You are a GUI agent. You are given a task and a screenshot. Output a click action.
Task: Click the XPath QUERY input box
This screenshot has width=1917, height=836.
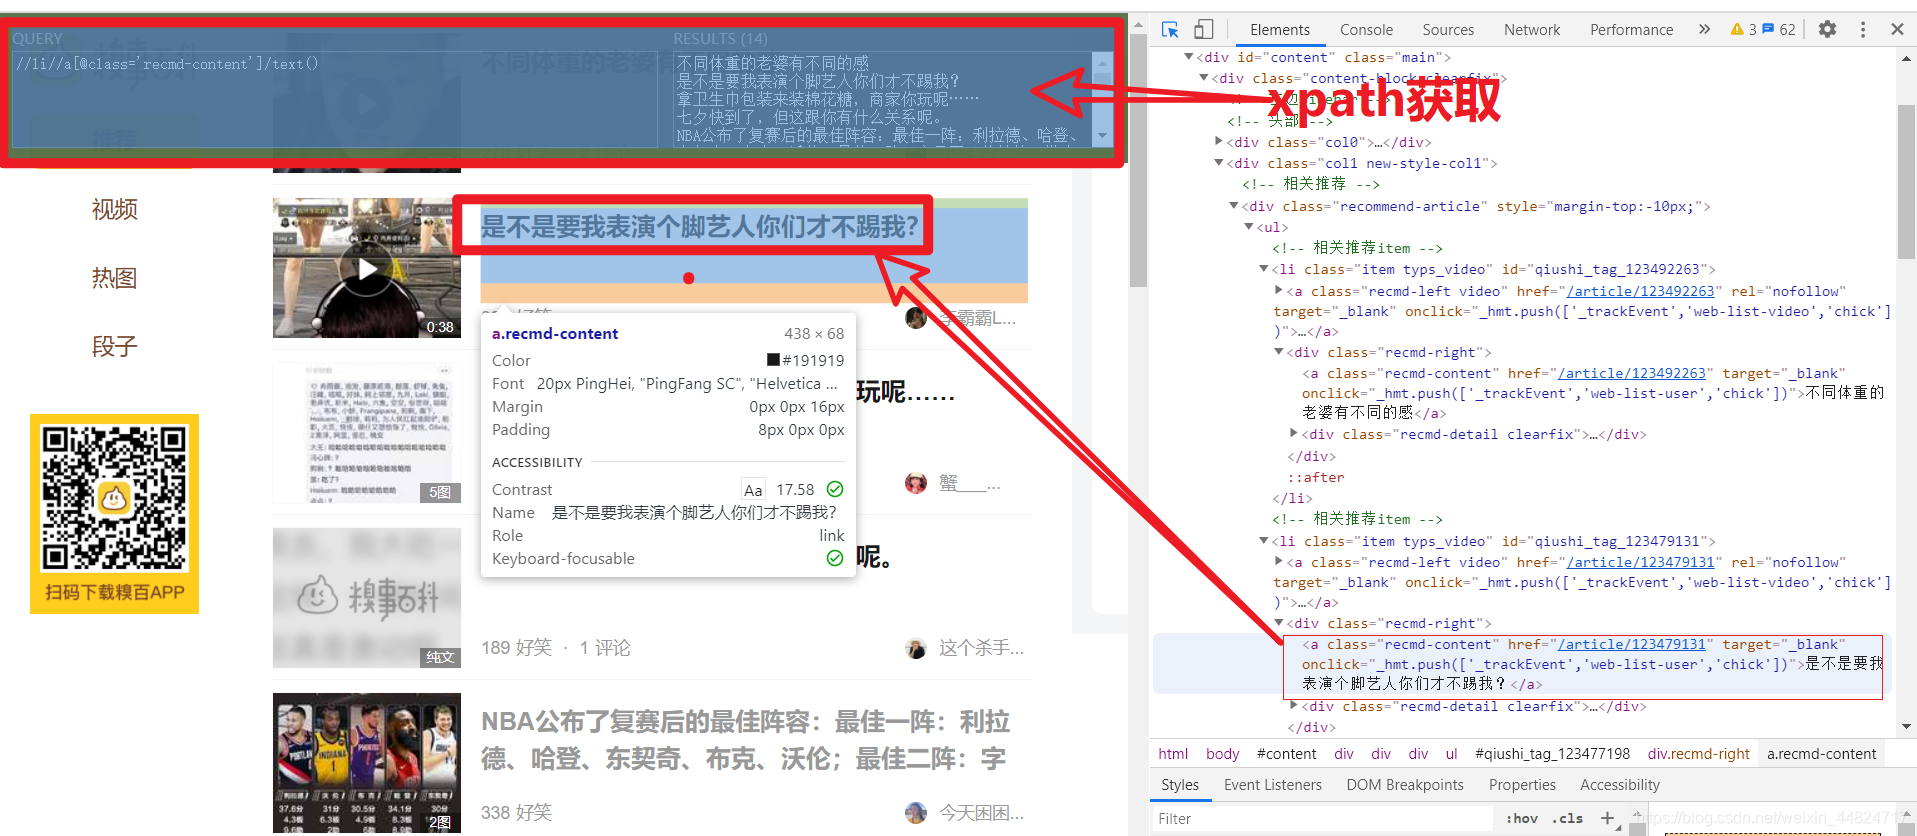334,99
